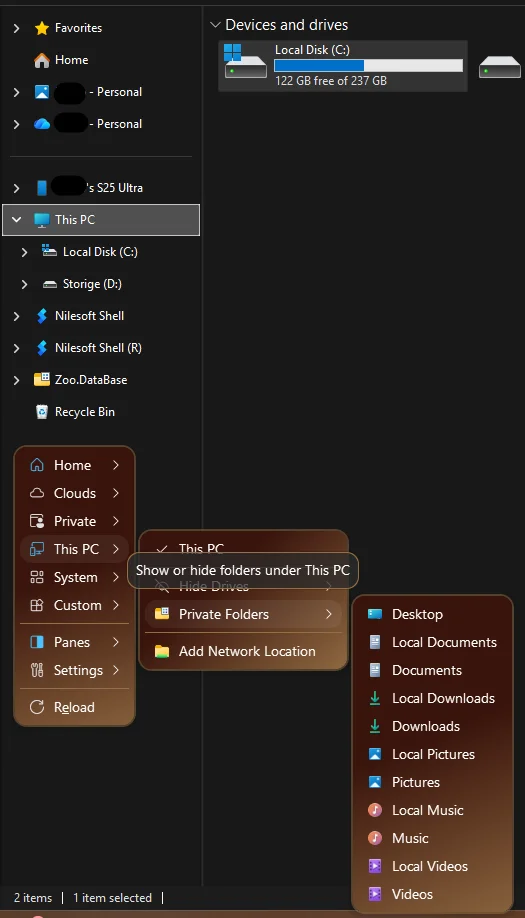This screenshot has height=918, width=525.
Task: Click the Storige (D:) drive icon
Action: (x=50, y=284)
